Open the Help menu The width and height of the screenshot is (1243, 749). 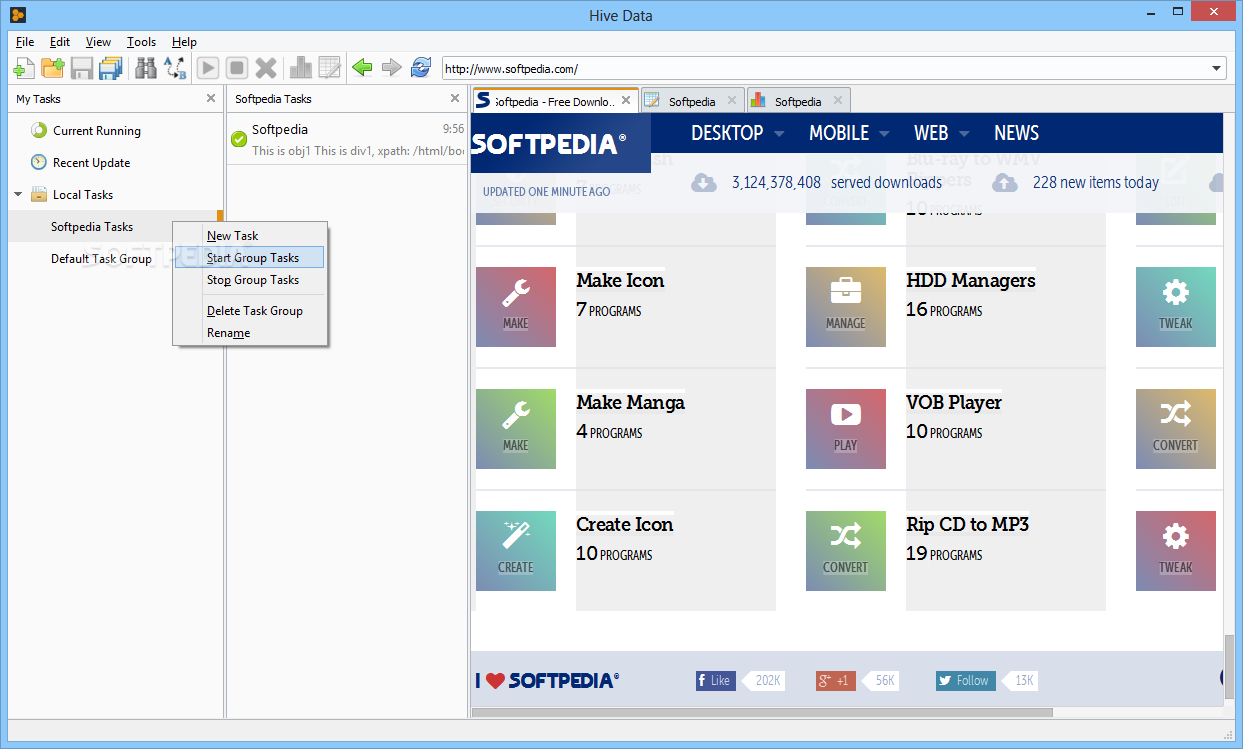point(184,42)
